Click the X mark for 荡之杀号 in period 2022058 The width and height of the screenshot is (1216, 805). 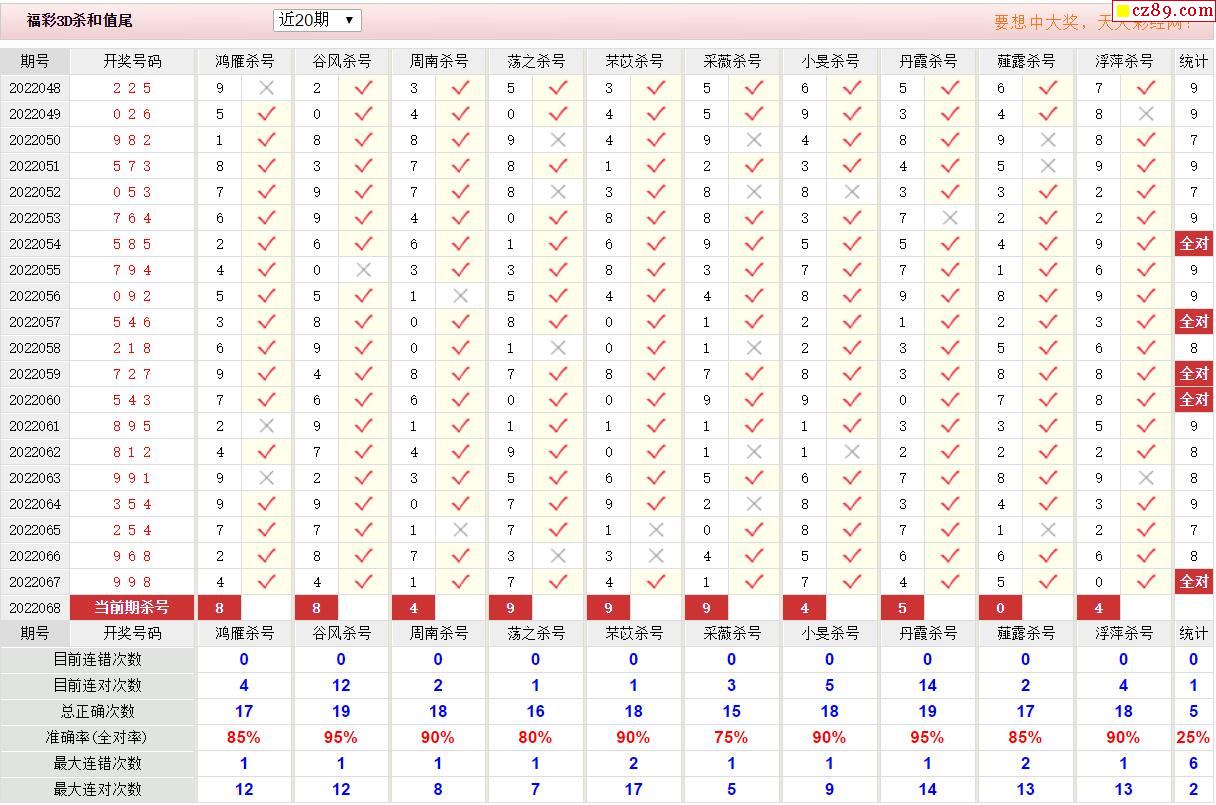558,348
